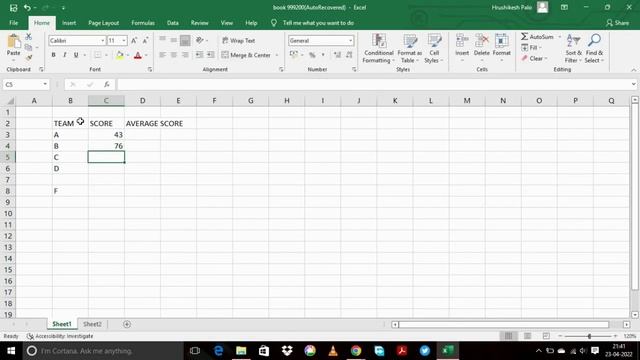Switch to the Data tab
Viewport: 640px width, 360px height.
(x=173, y=23)
